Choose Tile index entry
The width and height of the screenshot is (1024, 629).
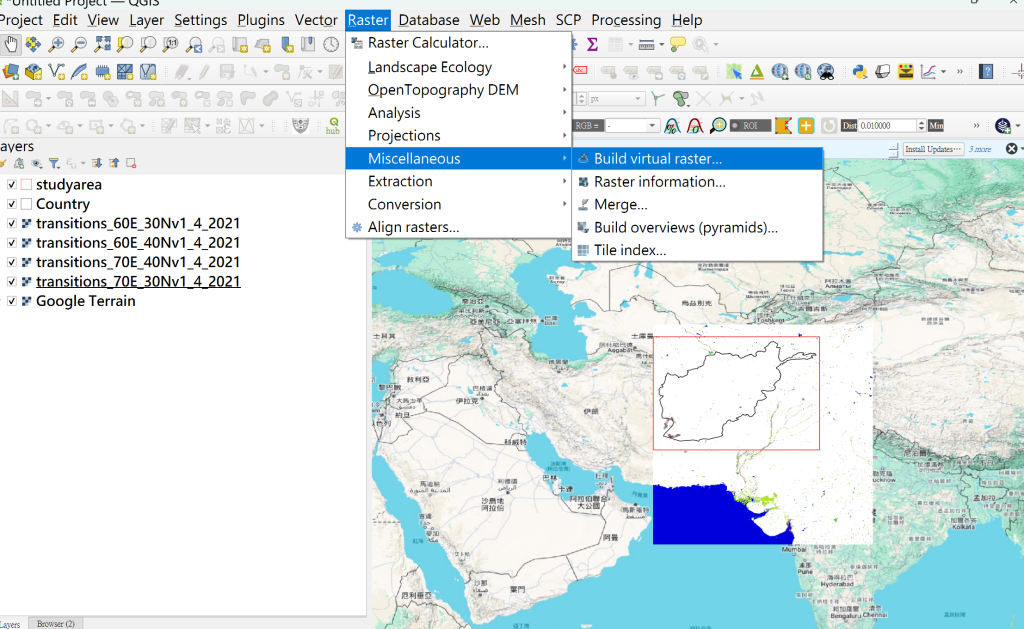[697, 250]
